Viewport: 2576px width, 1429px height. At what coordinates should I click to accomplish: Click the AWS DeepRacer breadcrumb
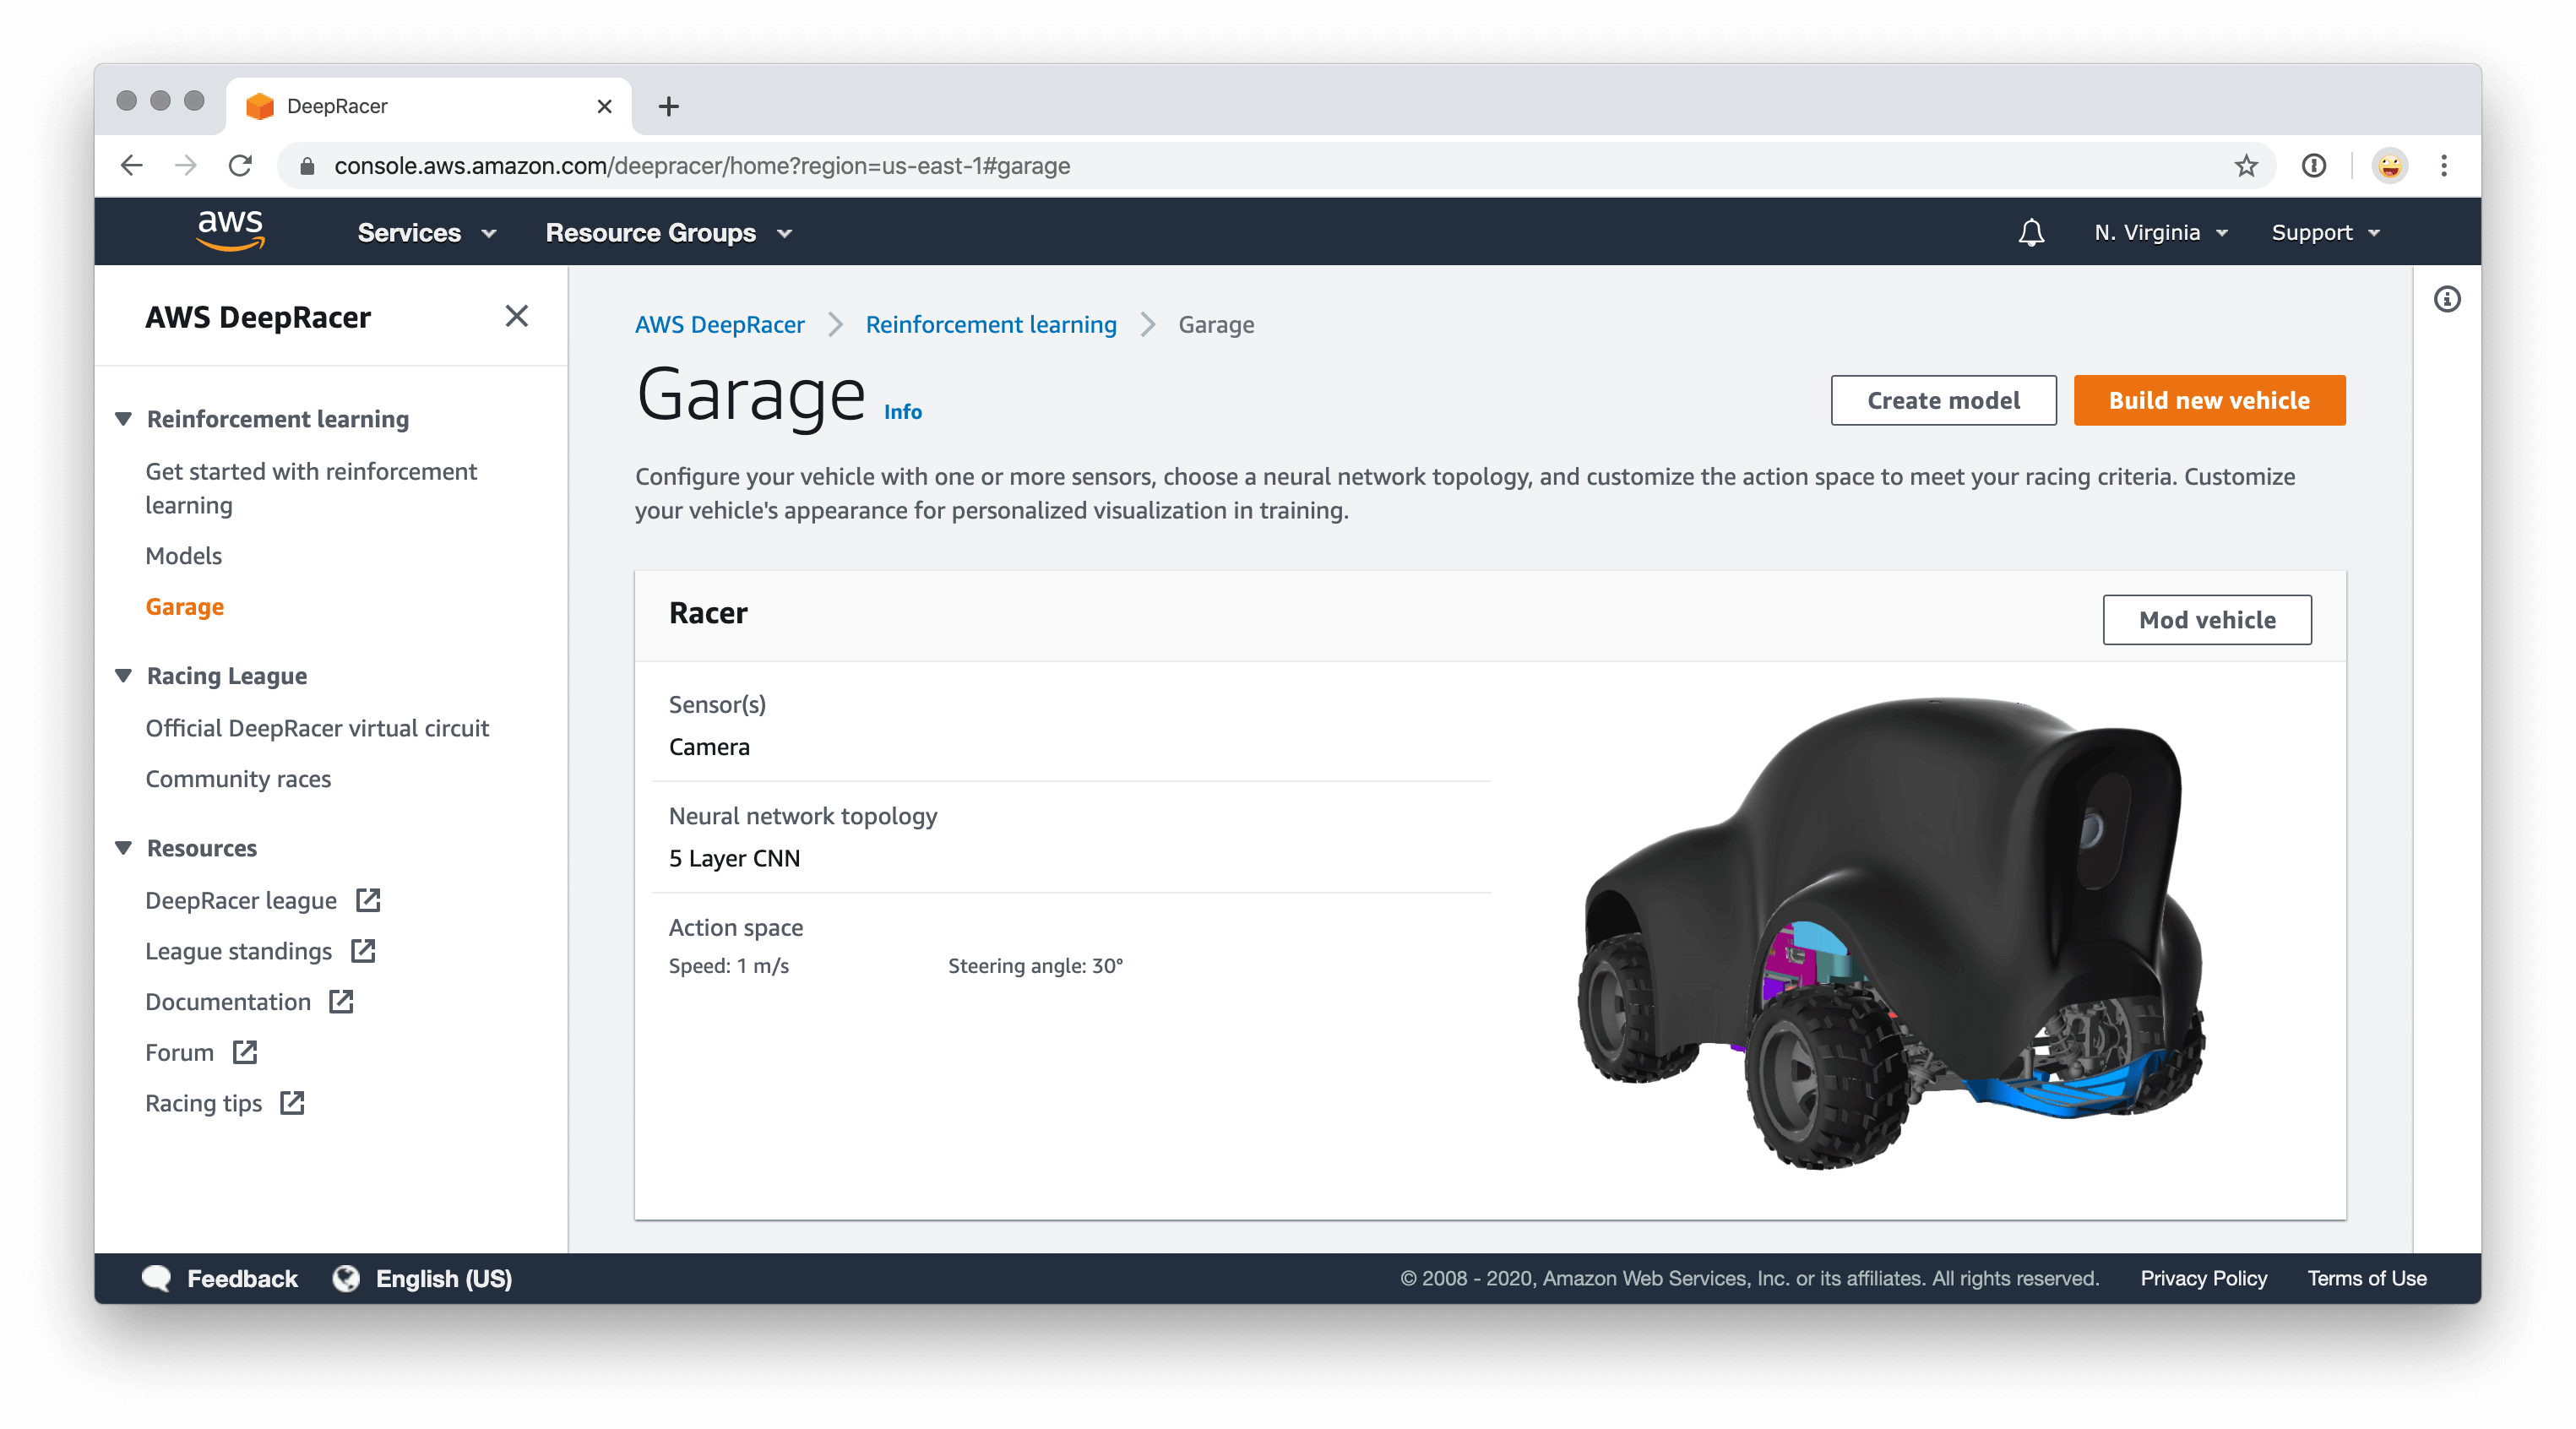coord(719,324)
